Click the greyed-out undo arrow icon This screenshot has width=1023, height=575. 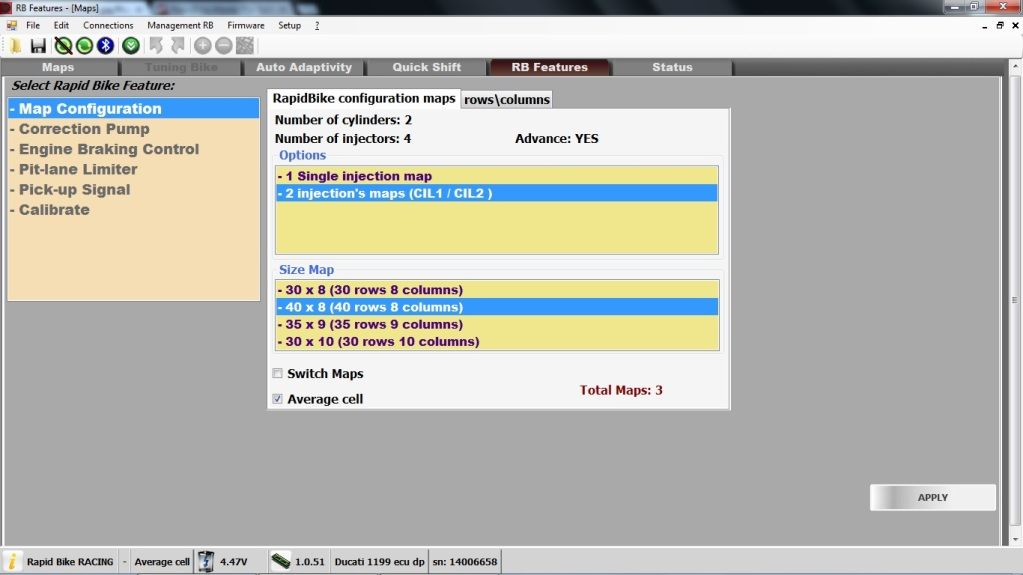pos(156,46)
